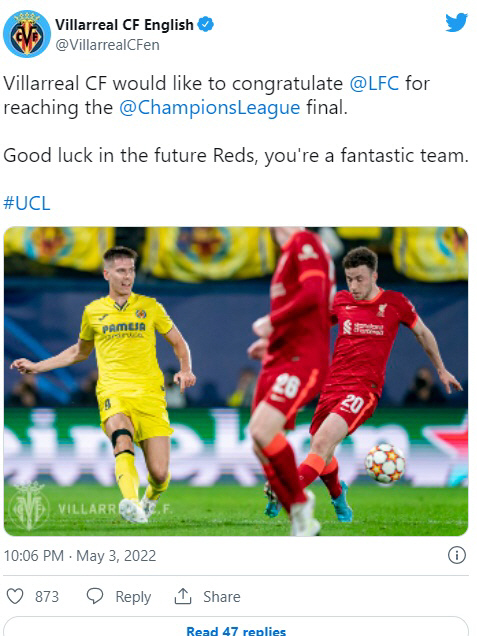Click the blue verified badge icon
The image size is (477, 636).
tap(206, 24)
